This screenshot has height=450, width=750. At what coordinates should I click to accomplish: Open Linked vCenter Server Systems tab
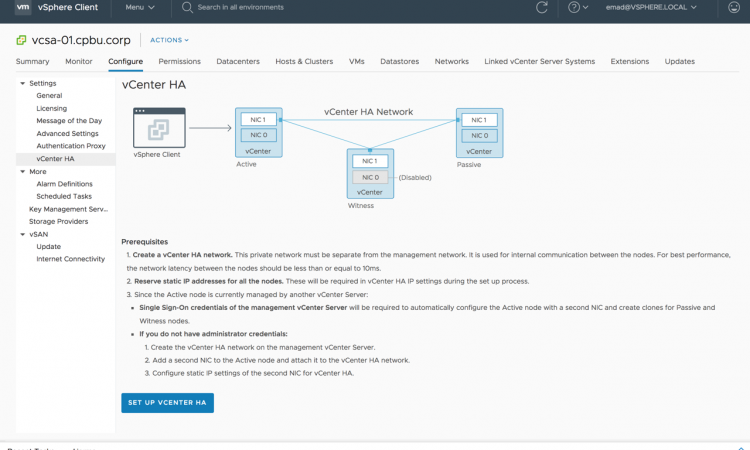point(540,61)
